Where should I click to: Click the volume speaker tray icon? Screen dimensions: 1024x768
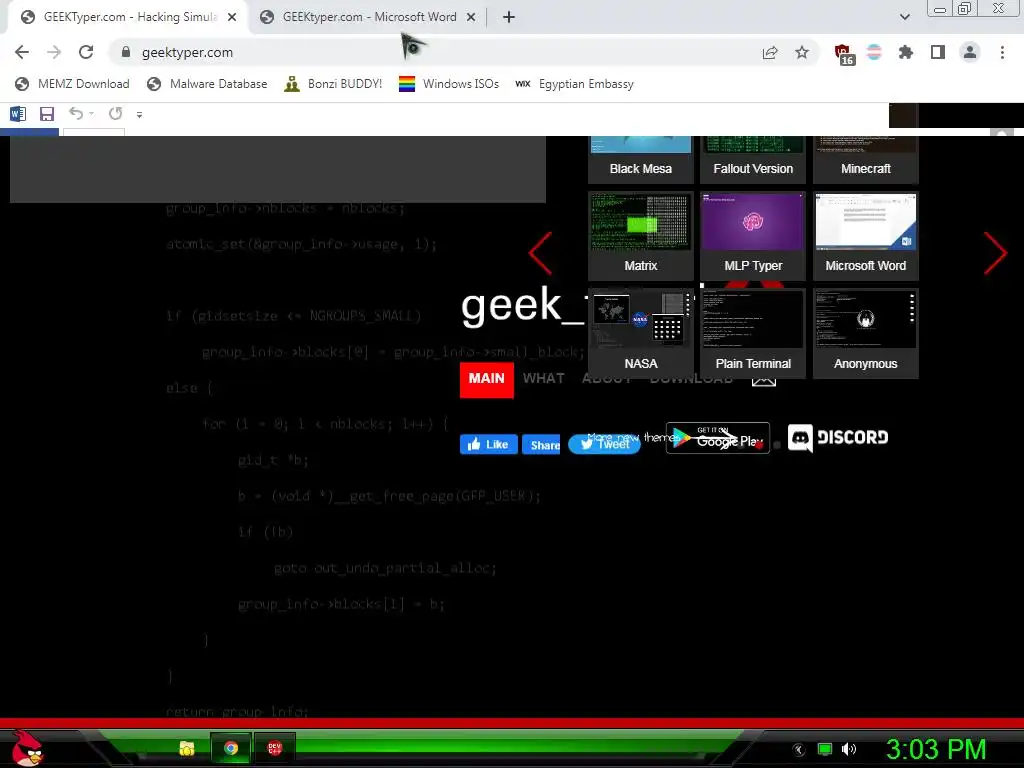[848, 749]
